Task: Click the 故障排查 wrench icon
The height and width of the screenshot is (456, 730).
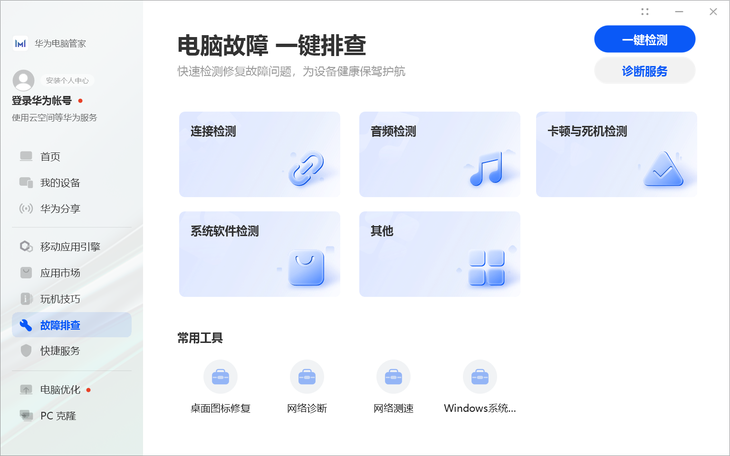Action: coord(26,325)
